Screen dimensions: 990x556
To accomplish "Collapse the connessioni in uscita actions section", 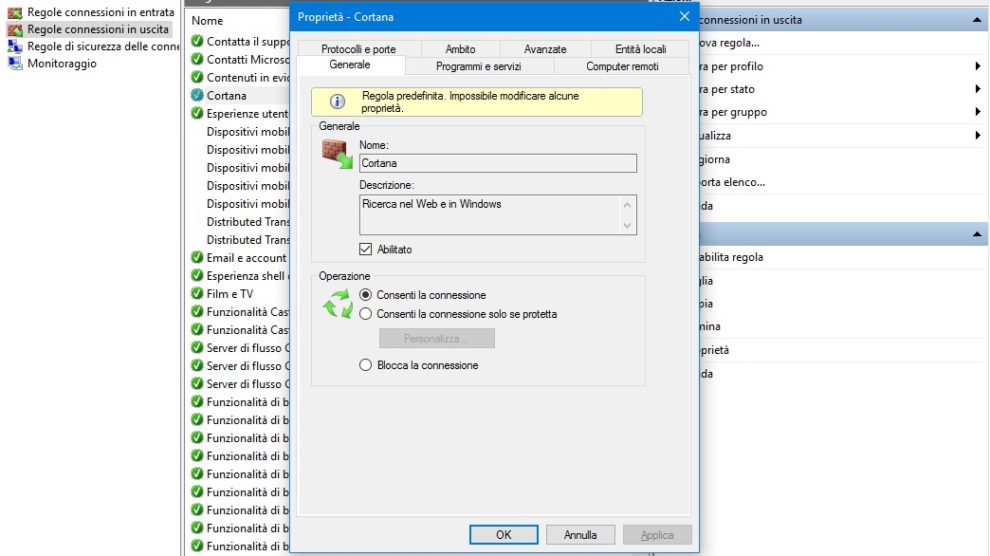I will click(x=977, y=20).
